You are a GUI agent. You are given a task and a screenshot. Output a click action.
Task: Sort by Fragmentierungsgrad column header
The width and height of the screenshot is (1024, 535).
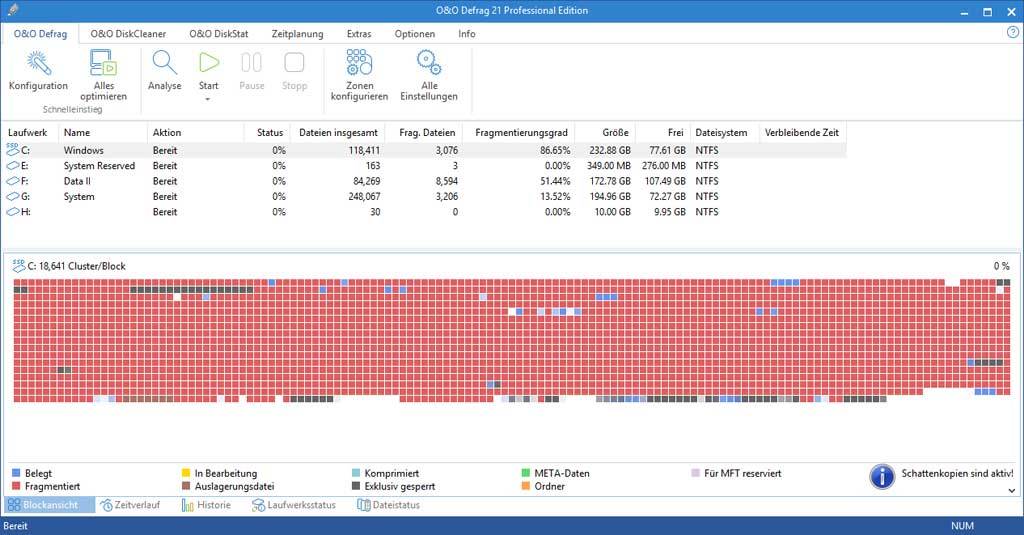click(x=519, y=133)
